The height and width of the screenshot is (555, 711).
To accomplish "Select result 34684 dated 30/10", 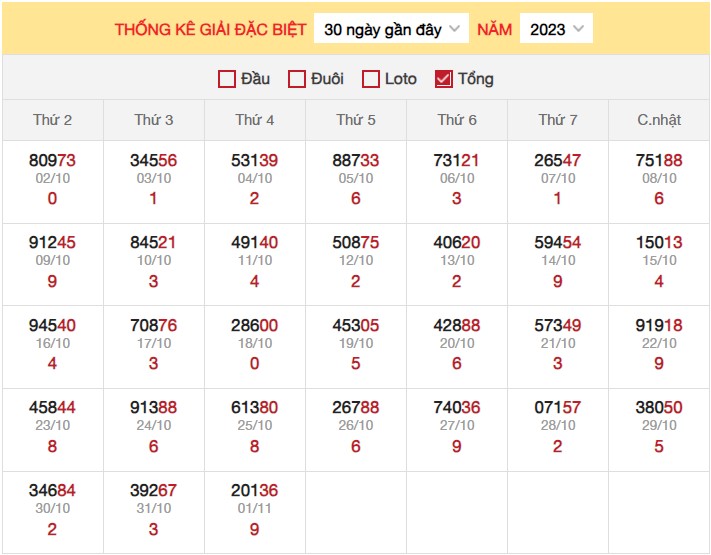I will coord(52,491).
